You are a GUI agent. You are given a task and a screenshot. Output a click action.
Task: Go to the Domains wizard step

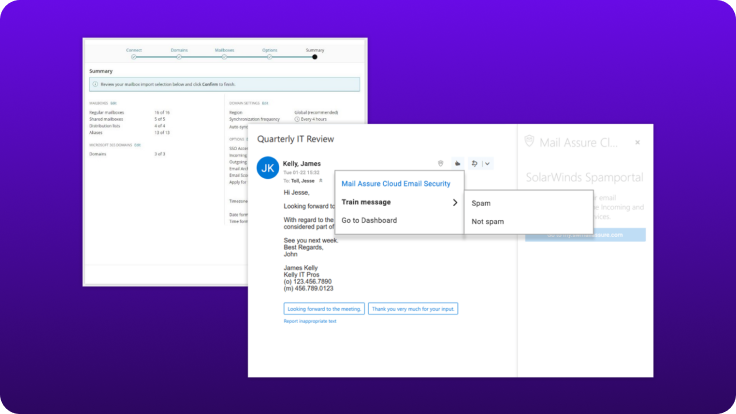pos(179,50)
